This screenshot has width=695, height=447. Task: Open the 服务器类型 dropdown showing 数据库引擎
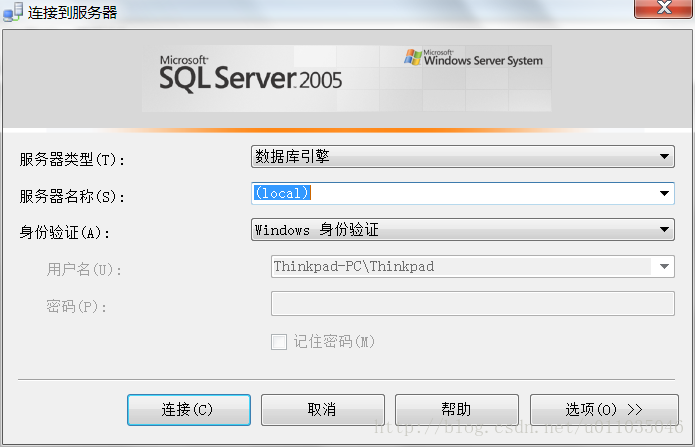[463, 157]
